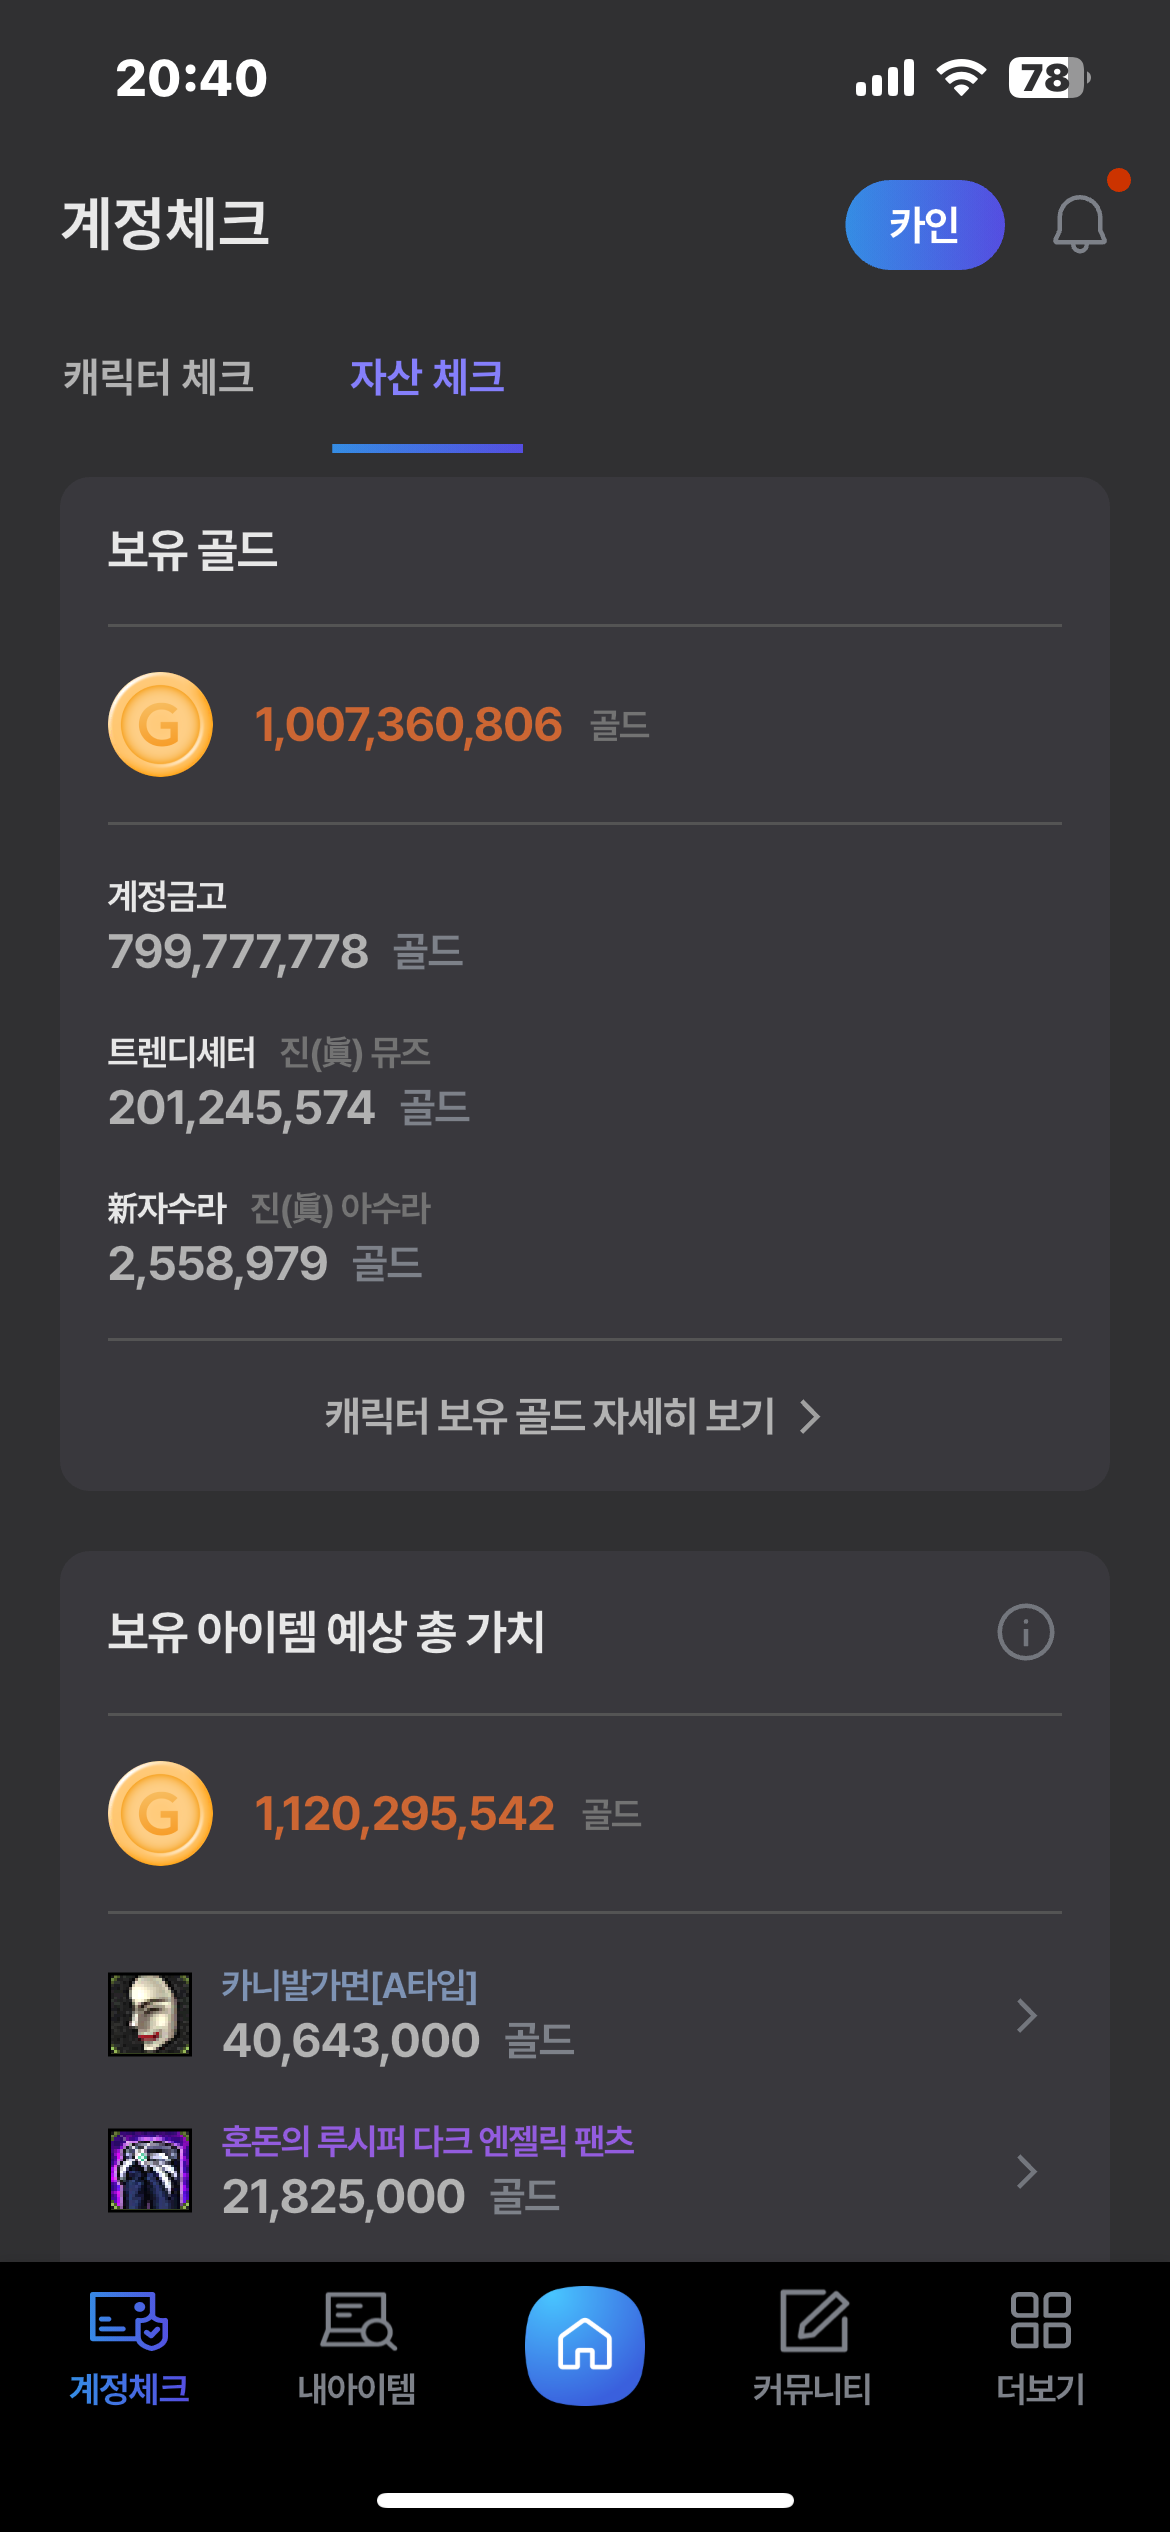Tap the chevron next to 자세히 보기
The width and height of the screenshot is (1170, 2532).
[x=811, y=1416]
